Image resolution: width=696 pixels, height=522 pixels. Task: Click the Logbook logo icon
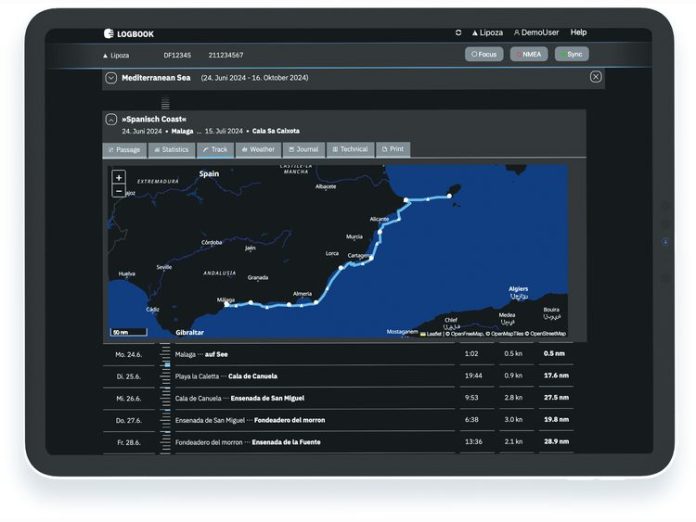109,33
